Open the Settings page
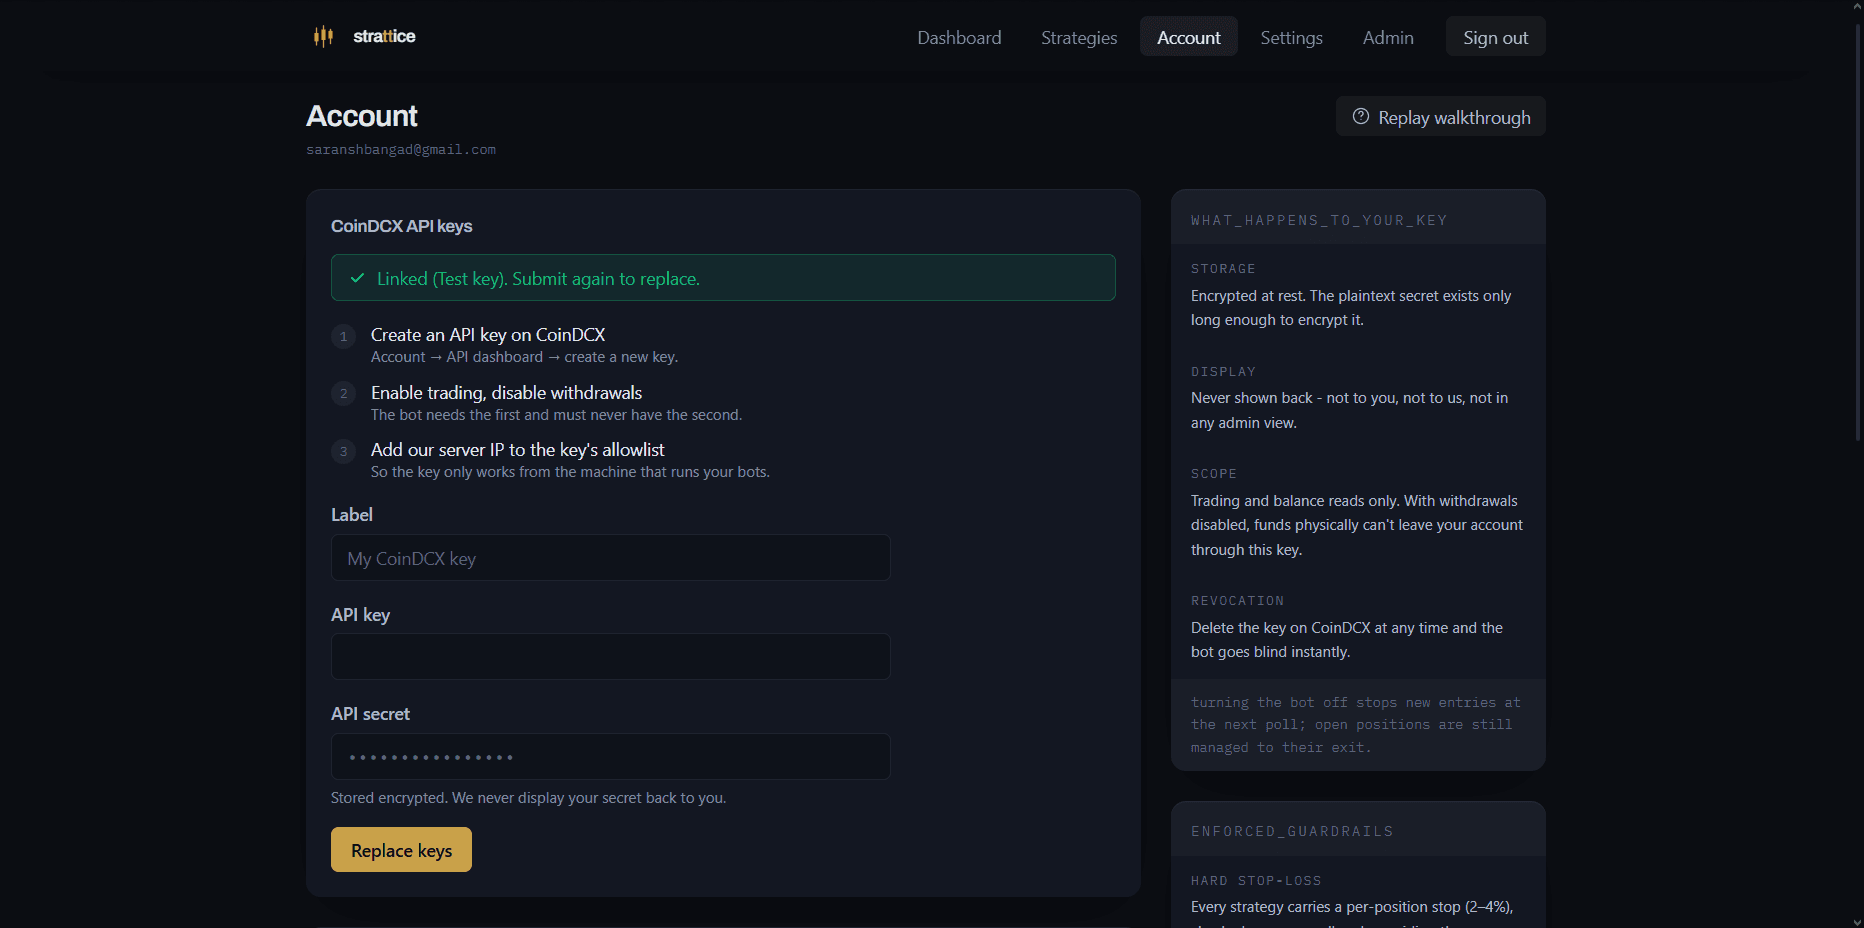The image size is (1864, 928). (x=1291, y=37)
